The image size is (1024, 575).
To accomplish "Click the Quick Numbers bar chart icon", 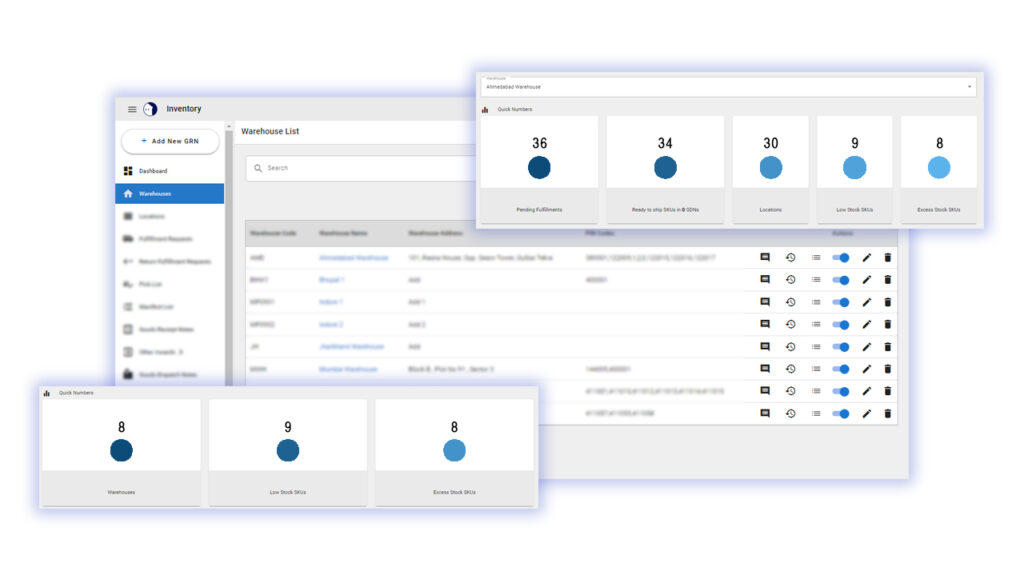I will pos(485,110).
